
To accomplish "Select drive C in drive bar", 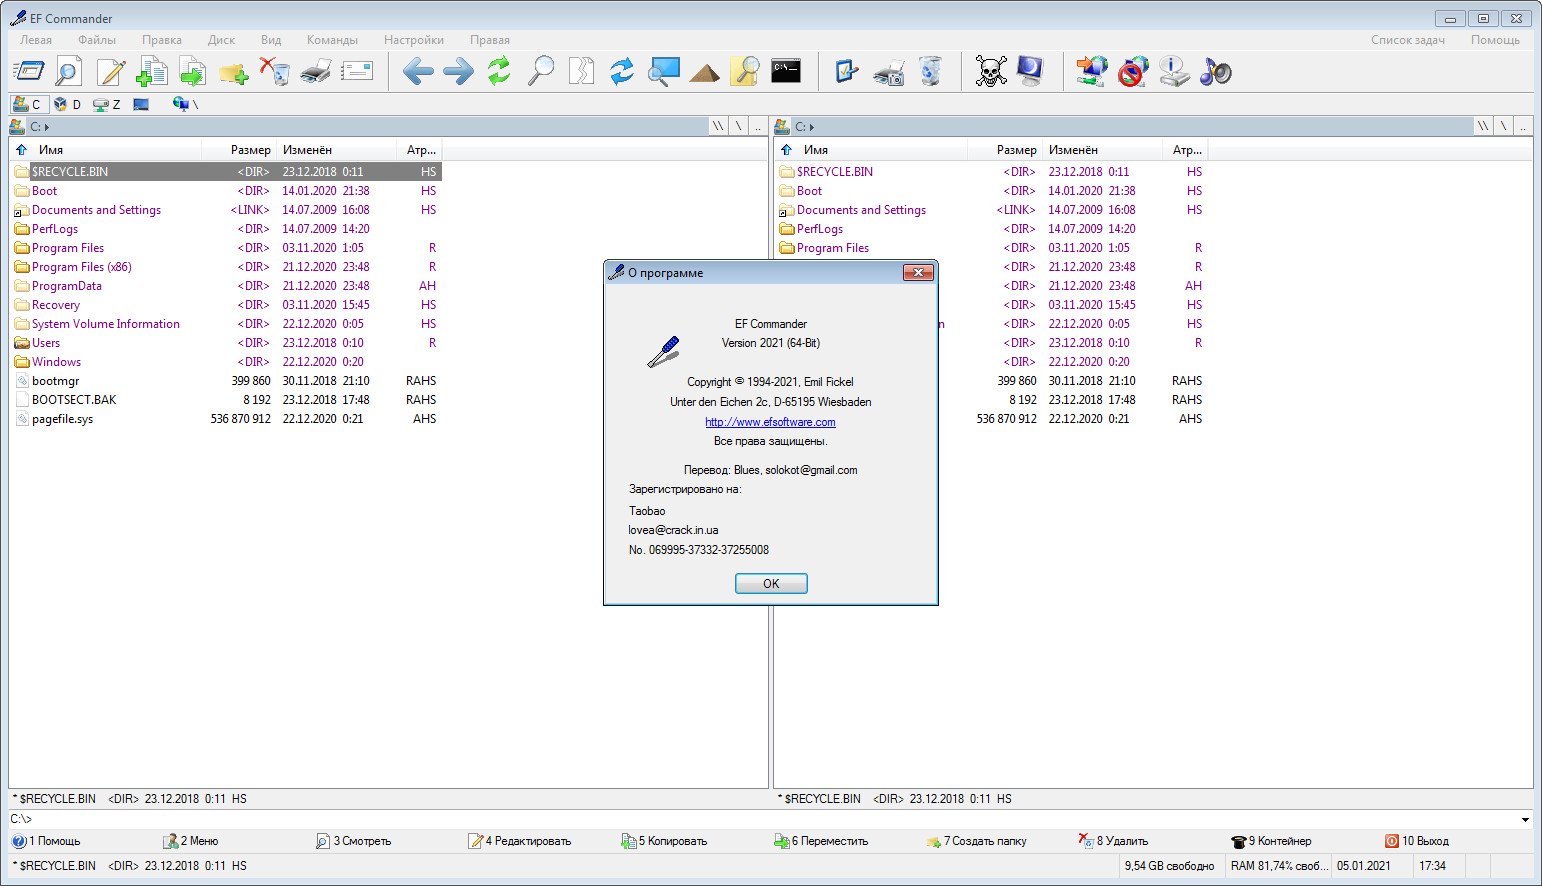I will [28, 104].
